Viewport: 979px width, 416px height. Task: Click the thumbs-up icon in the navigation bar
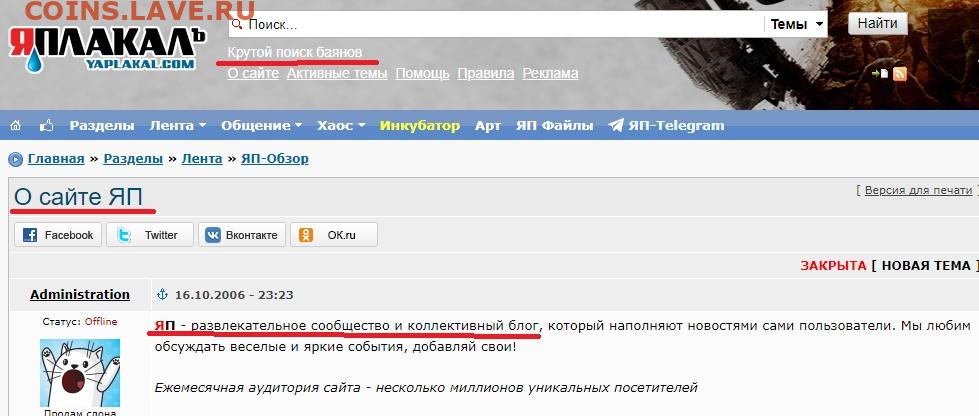click(x=46, y=126)
